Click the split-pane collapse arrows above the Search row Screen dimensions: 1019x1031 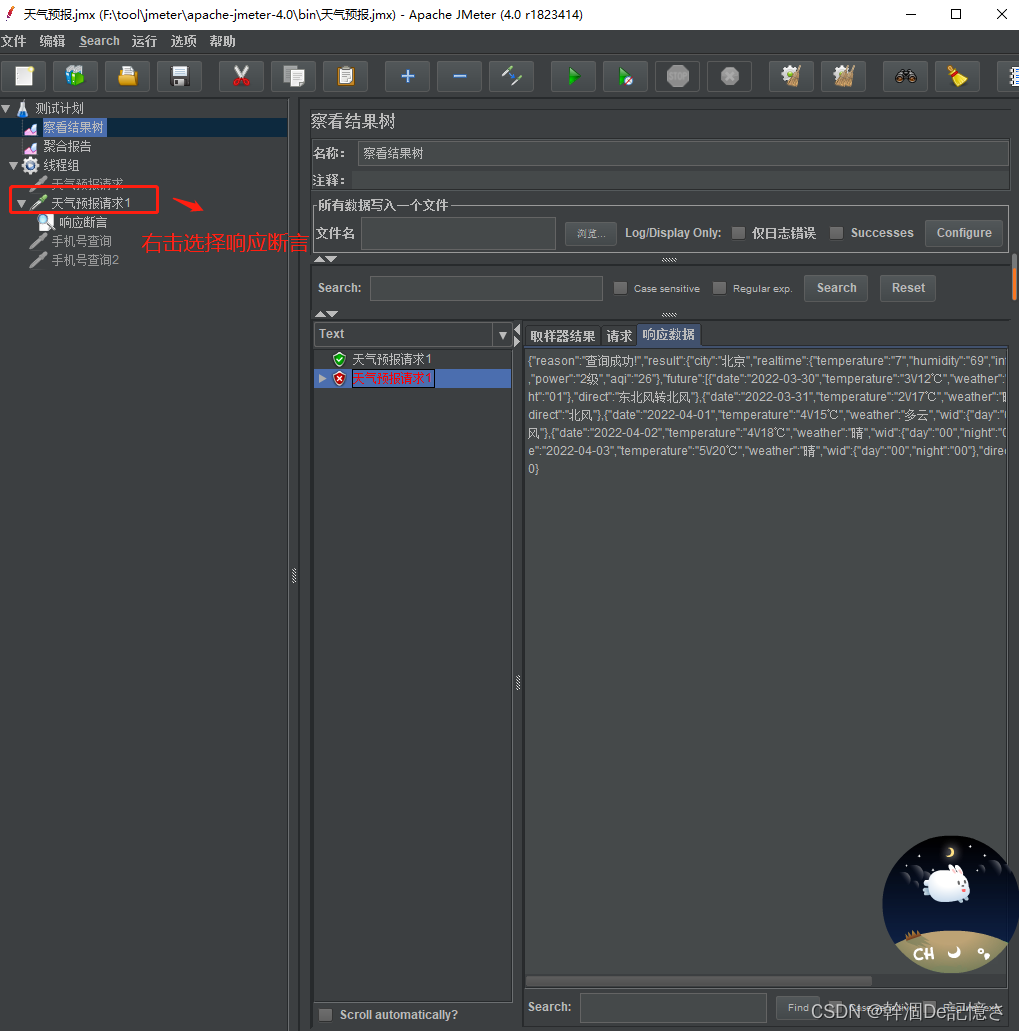(325, 259)
